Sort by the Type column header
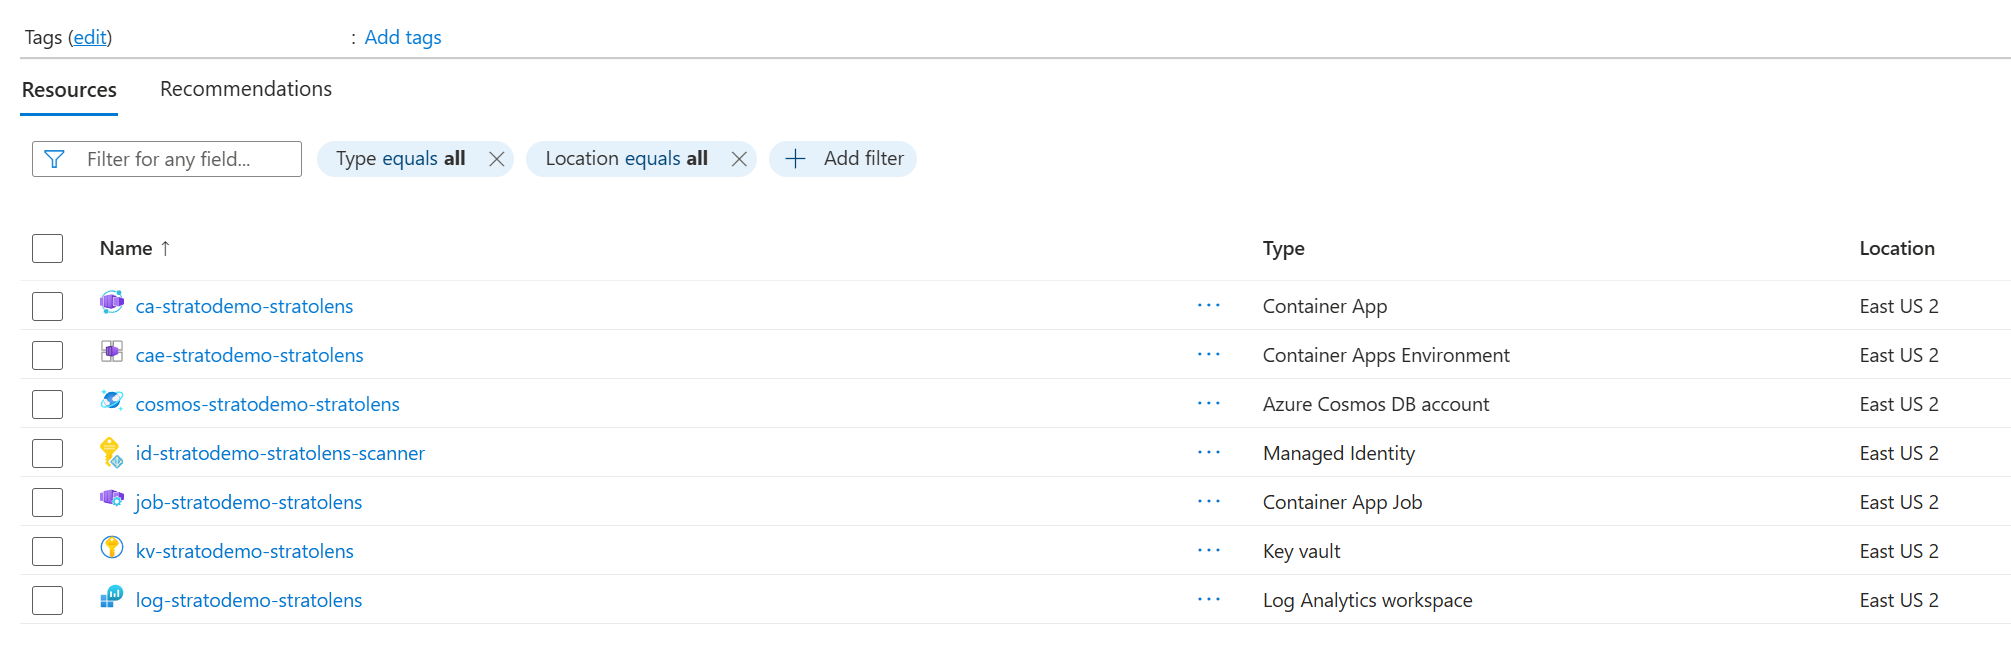This screenshot has height=660, width=2011. click(x=1283, y=248)
